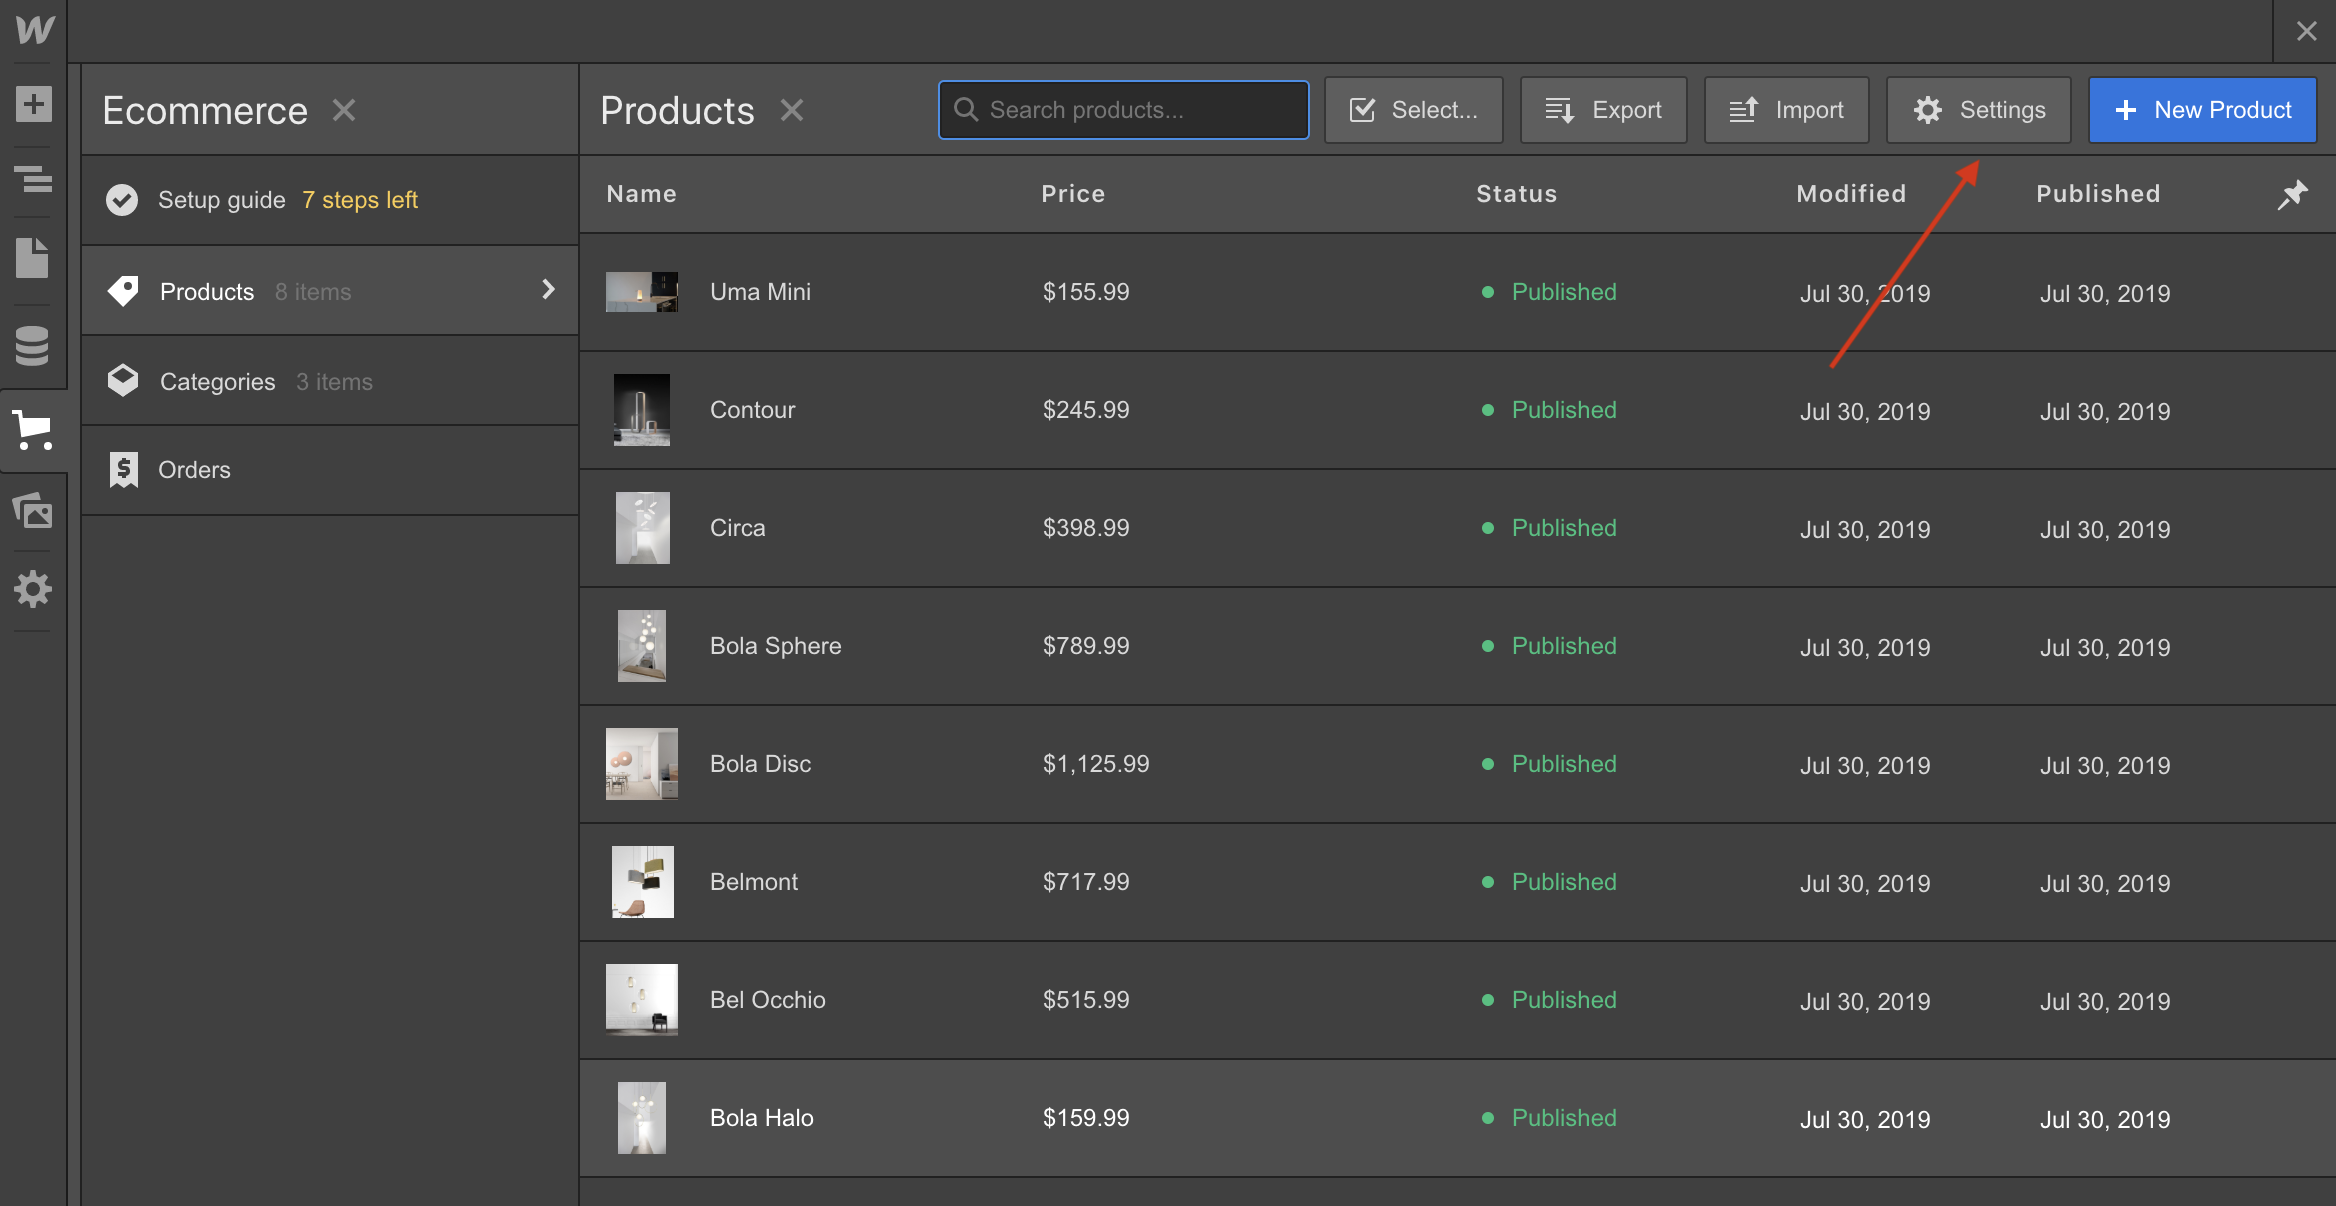Close the Products panel
Screen dimensions: 2336x1206
[x=792, y=110]
